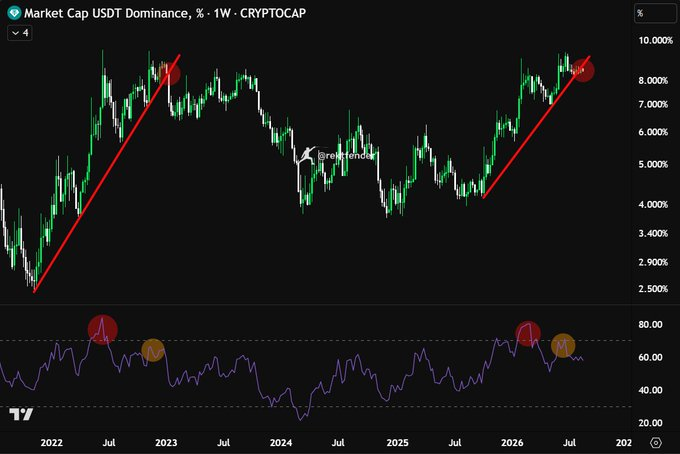
Task: Click the 6.000% price axis label
Action: point(653,132)
